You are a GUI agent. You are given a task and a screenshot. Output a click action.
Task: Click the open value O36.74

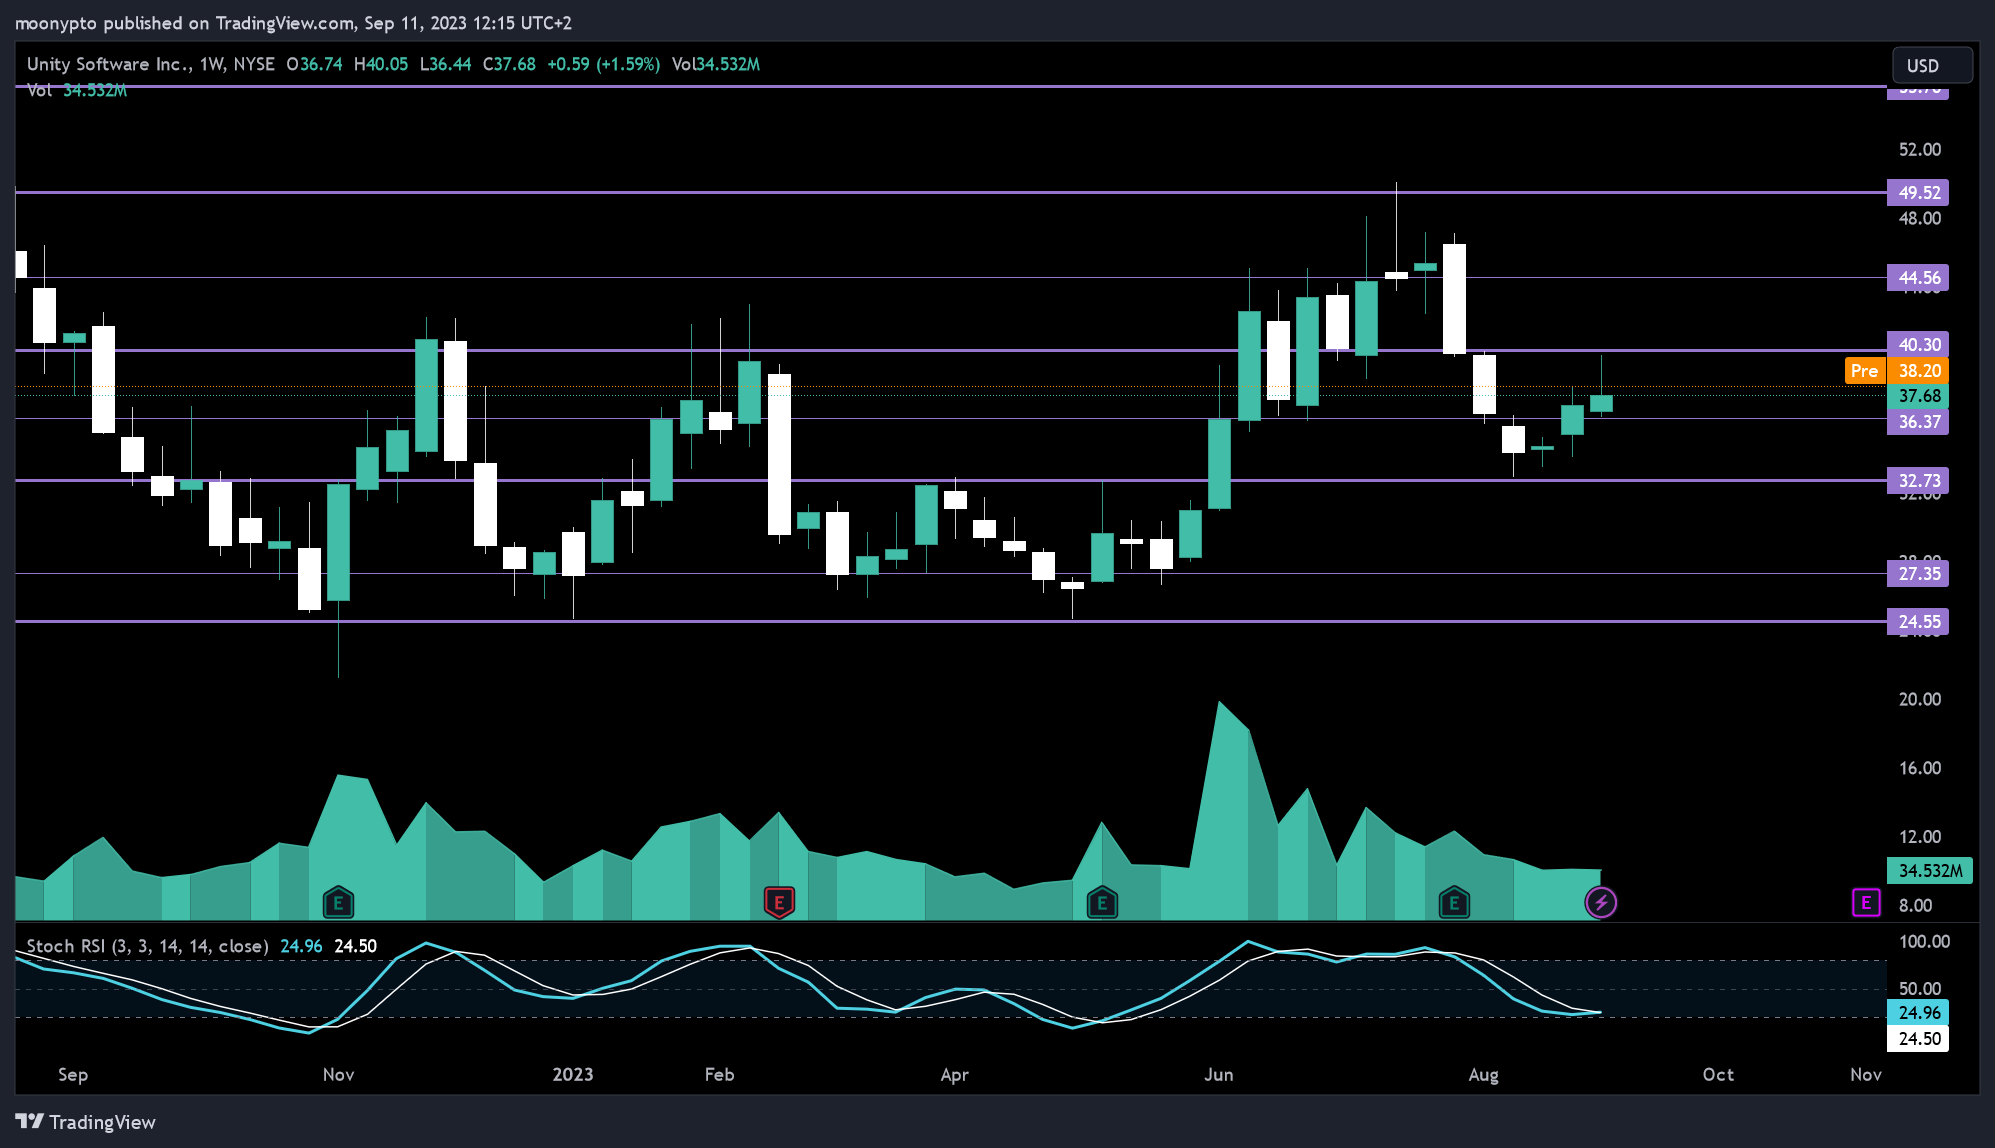(314, 64)
